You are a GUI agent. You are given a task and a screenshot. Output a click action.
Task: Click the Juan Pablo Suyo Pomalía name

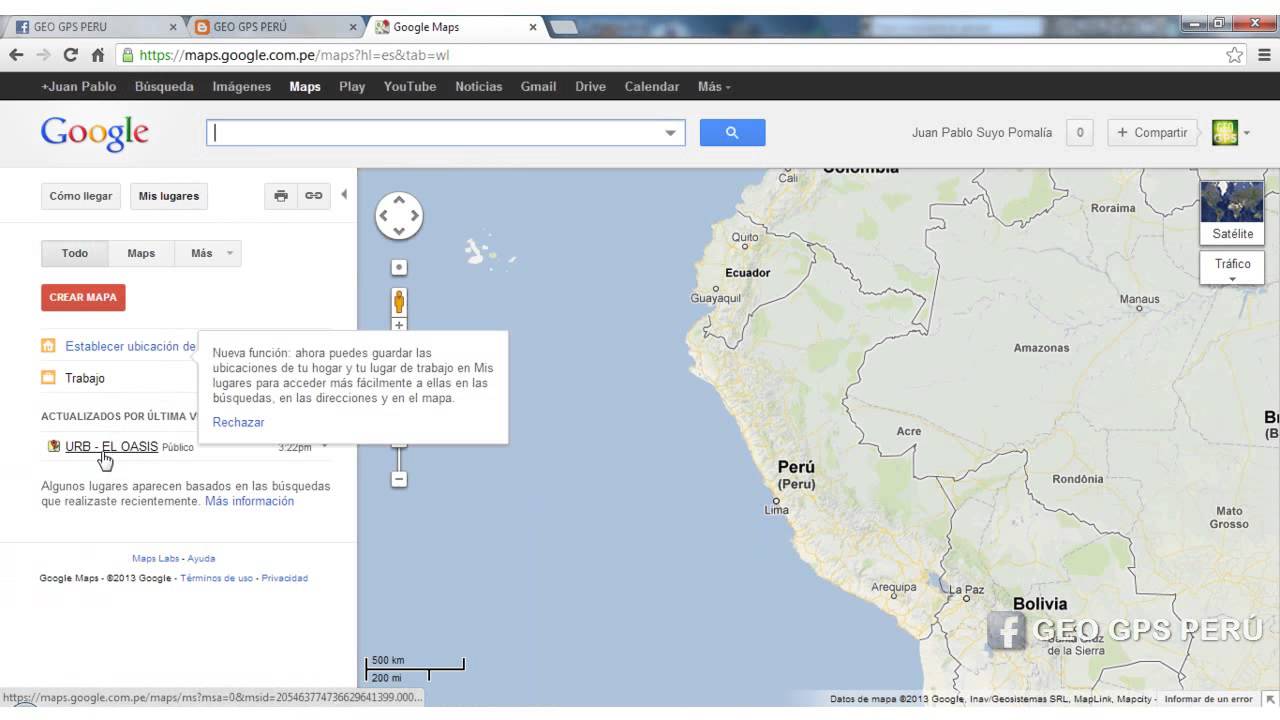[982, 132]
